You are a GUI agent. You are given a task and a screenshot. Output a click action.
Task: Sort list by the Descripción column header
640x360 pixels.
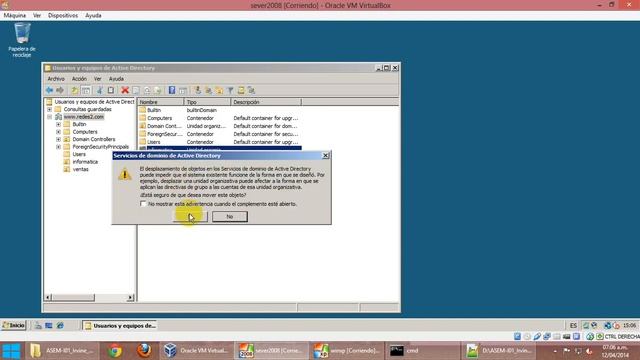(x=266, y=102)
